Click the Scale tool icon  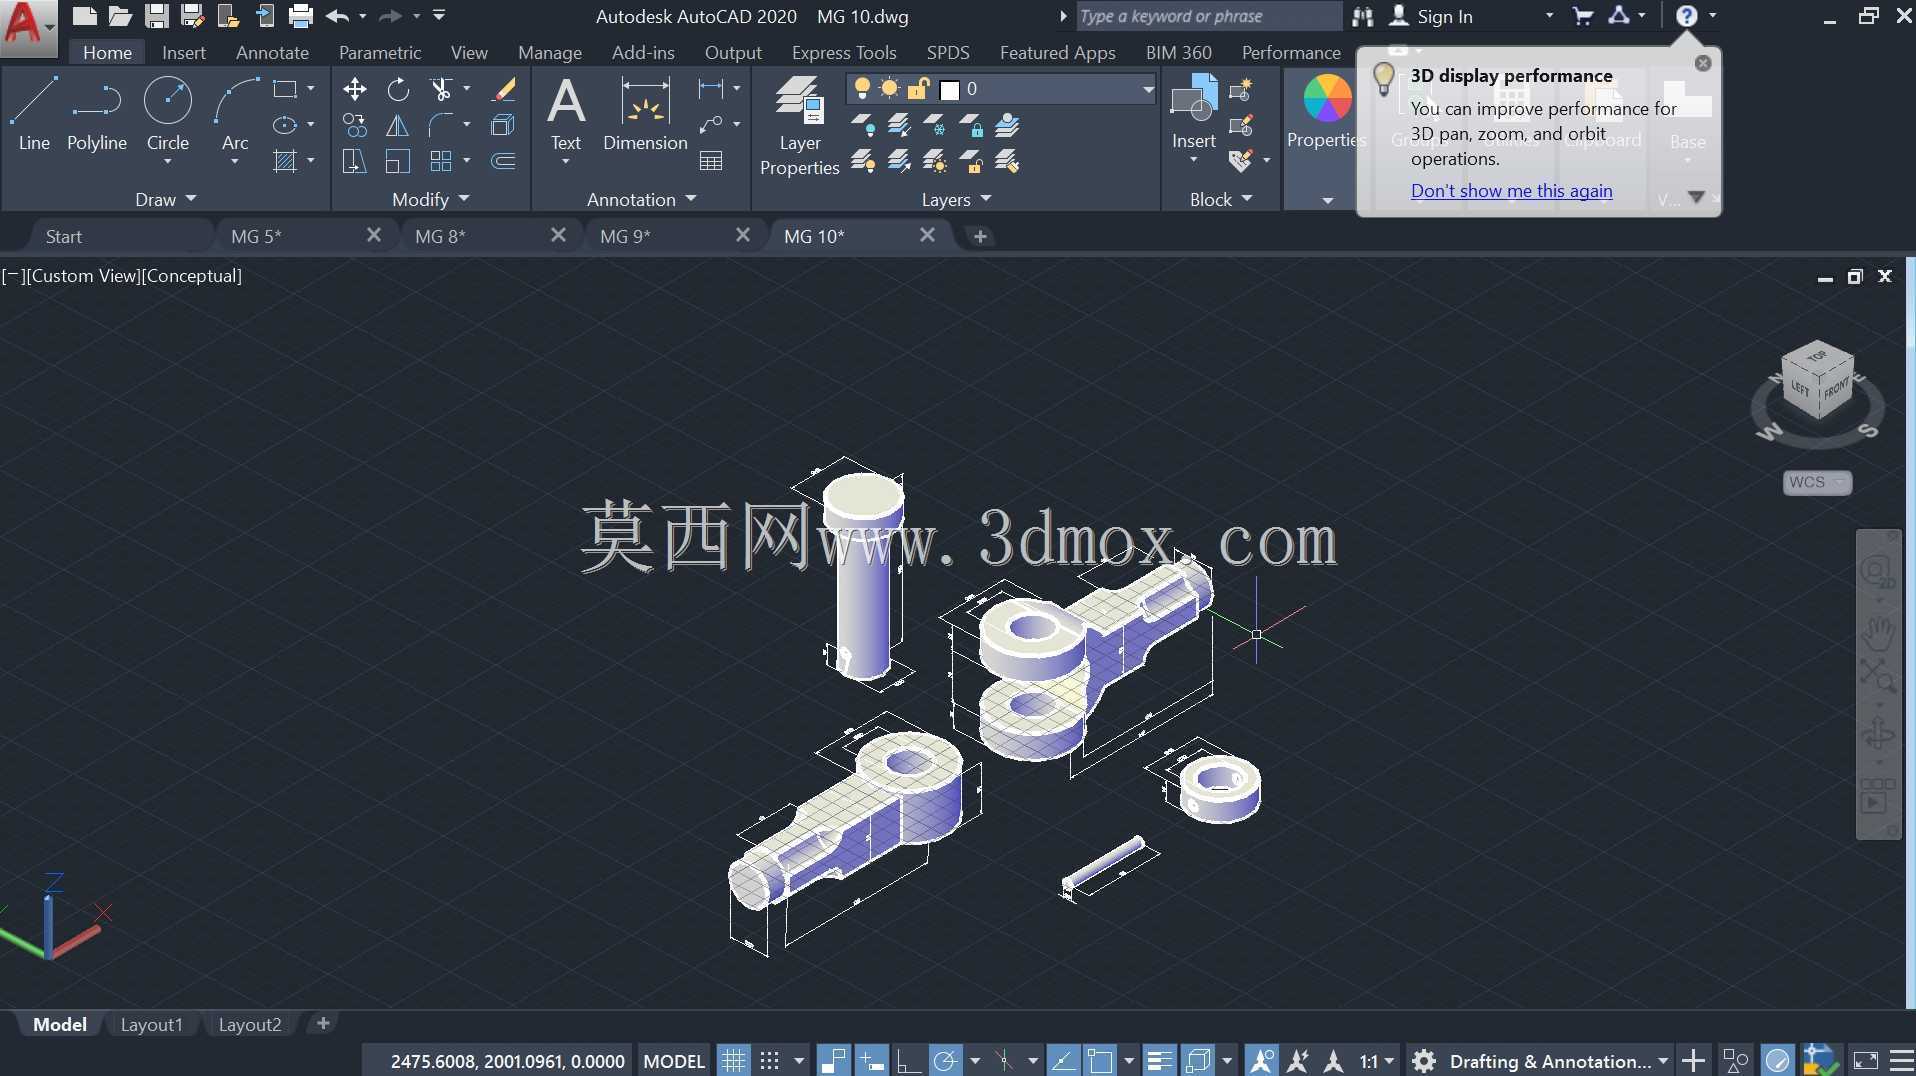pos(398,161)
